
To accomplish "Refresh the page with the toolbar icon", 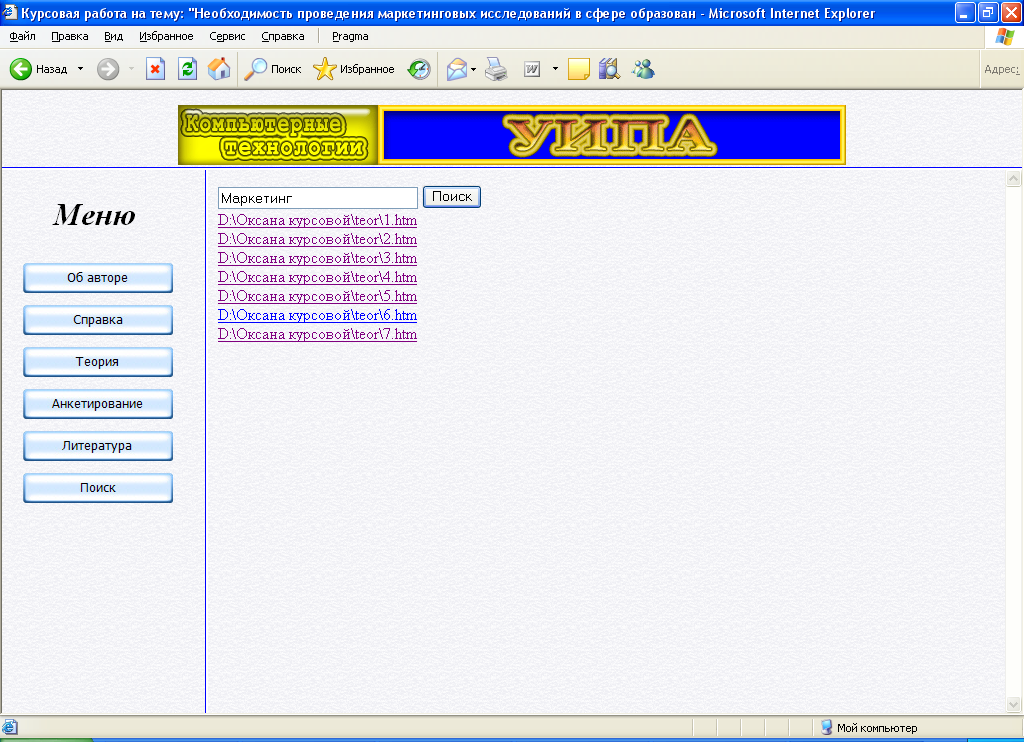I will click(x=187, y=69).
